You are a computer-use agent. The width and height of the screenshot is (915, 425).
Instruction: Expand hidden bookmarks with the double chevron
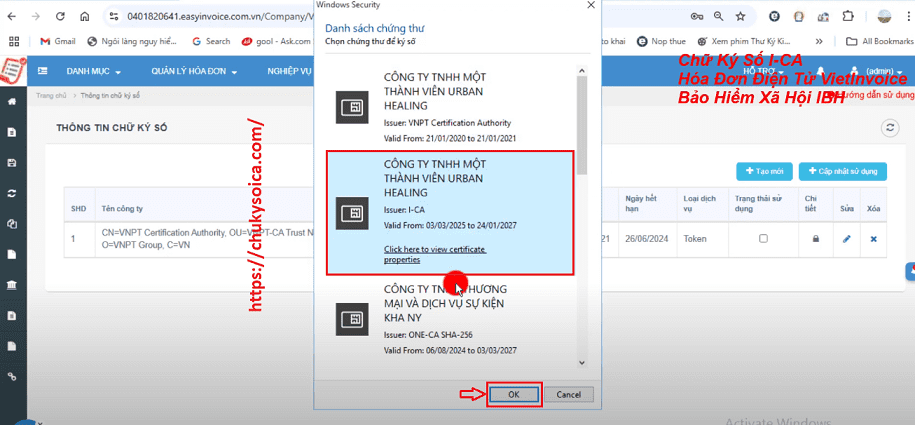(819, 41)
